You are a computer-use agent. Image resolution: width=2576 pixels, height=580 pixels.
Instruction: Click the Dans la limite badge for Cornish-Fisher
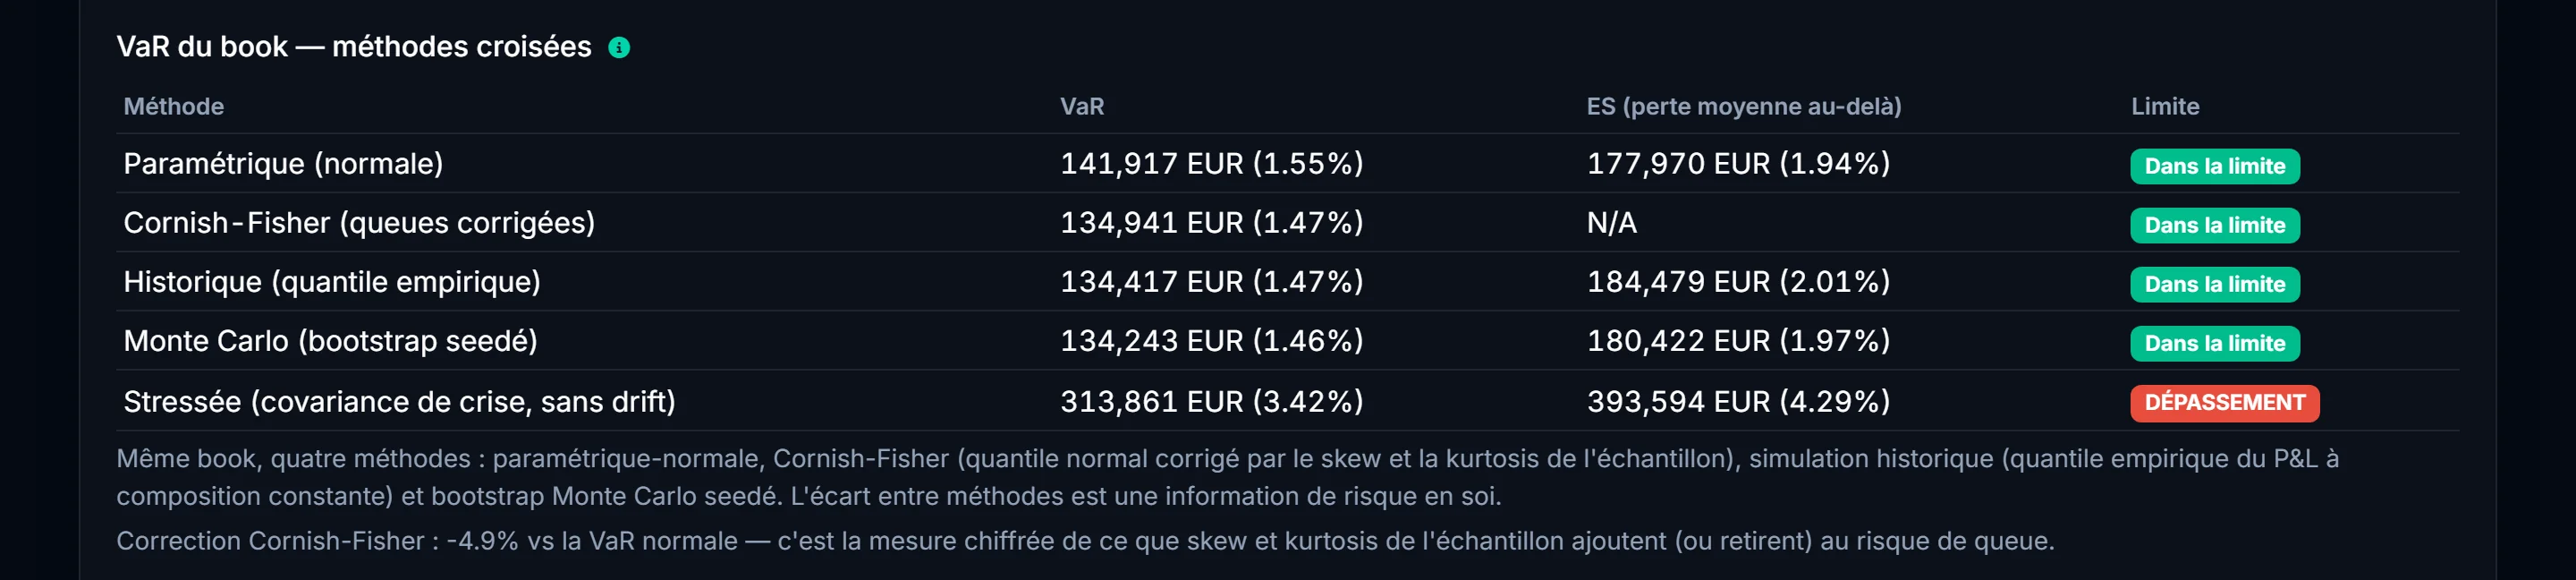click(x=2214, y=225)
